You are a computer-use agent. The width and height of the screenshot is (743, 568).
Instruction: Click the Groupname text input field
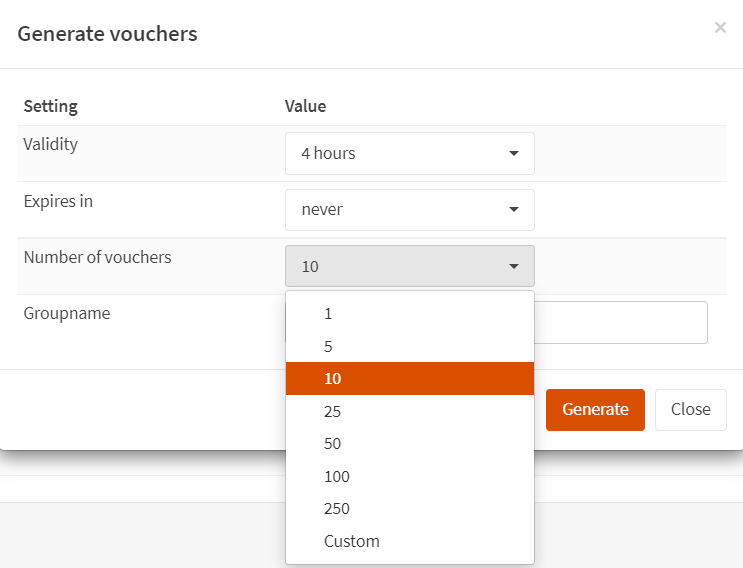pos(620,323)
